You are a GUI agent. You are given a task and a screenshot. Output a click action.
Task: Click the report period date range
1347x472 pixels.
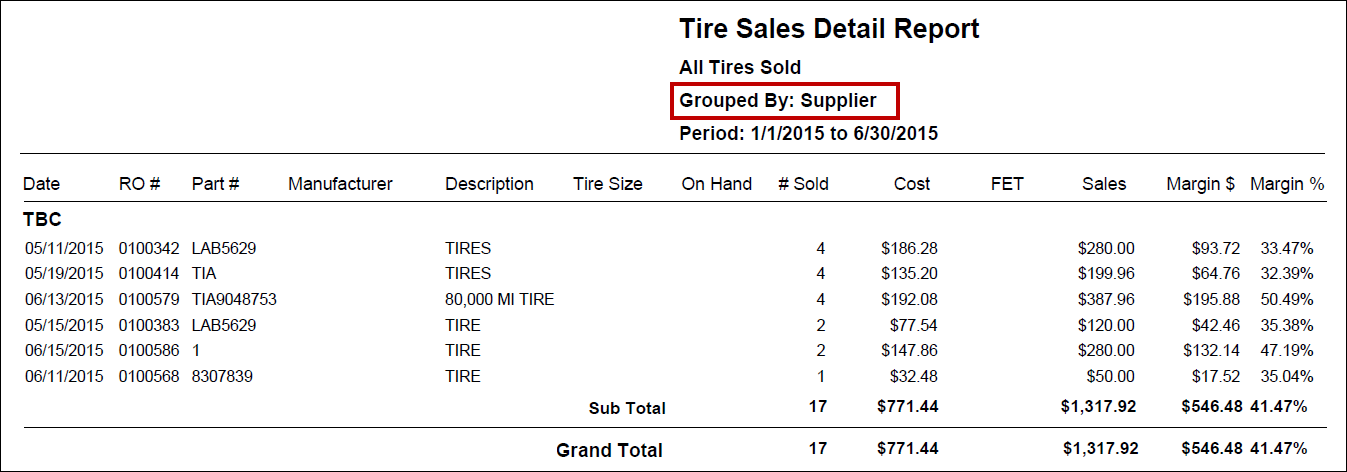[x=808, y=133]
